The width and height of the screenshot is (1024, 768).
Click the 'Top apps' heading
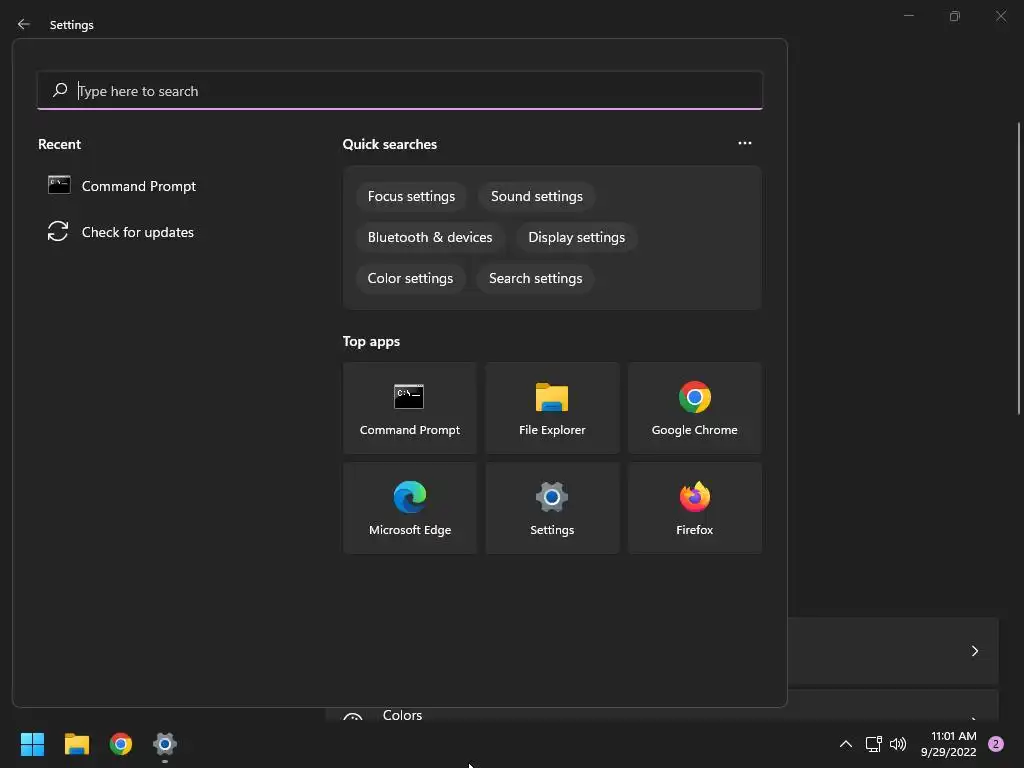point(372,342)
